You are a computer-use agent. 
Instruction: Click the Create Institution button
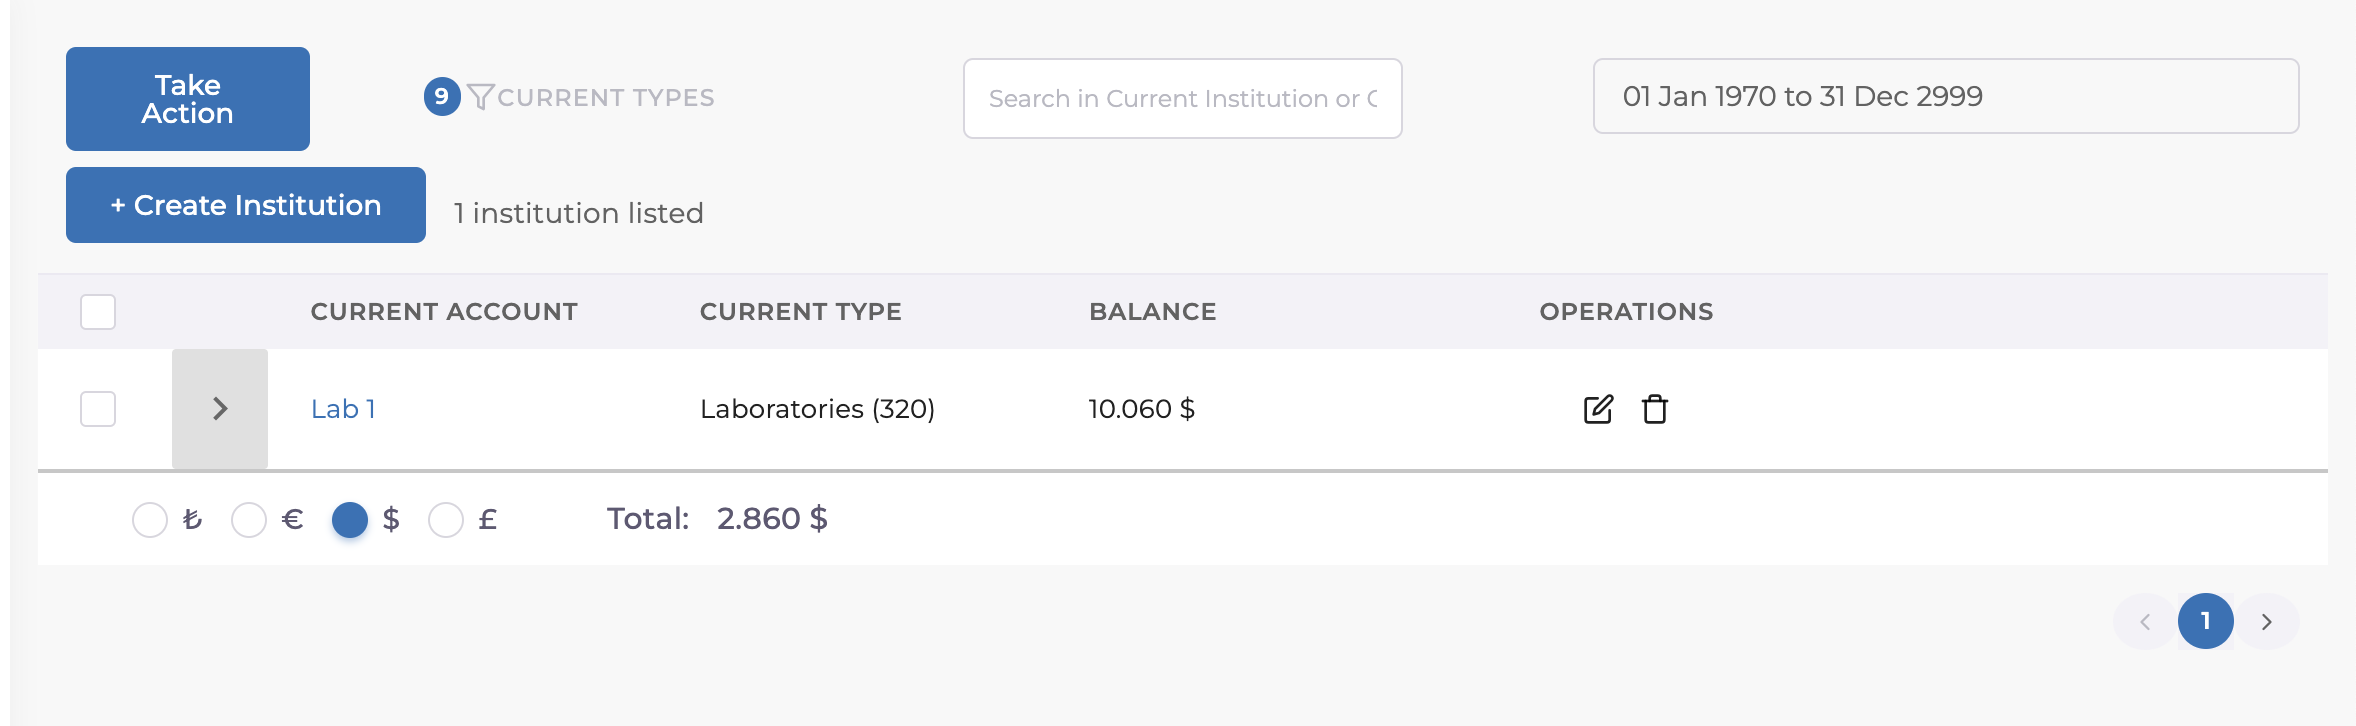tap(246, 205)
